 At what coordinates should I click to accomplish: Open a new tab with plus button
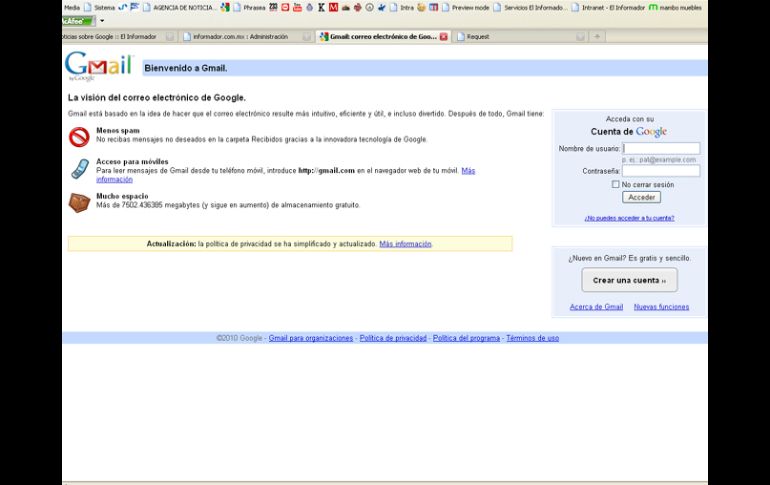pyautogui.click(x=597, y=36)
